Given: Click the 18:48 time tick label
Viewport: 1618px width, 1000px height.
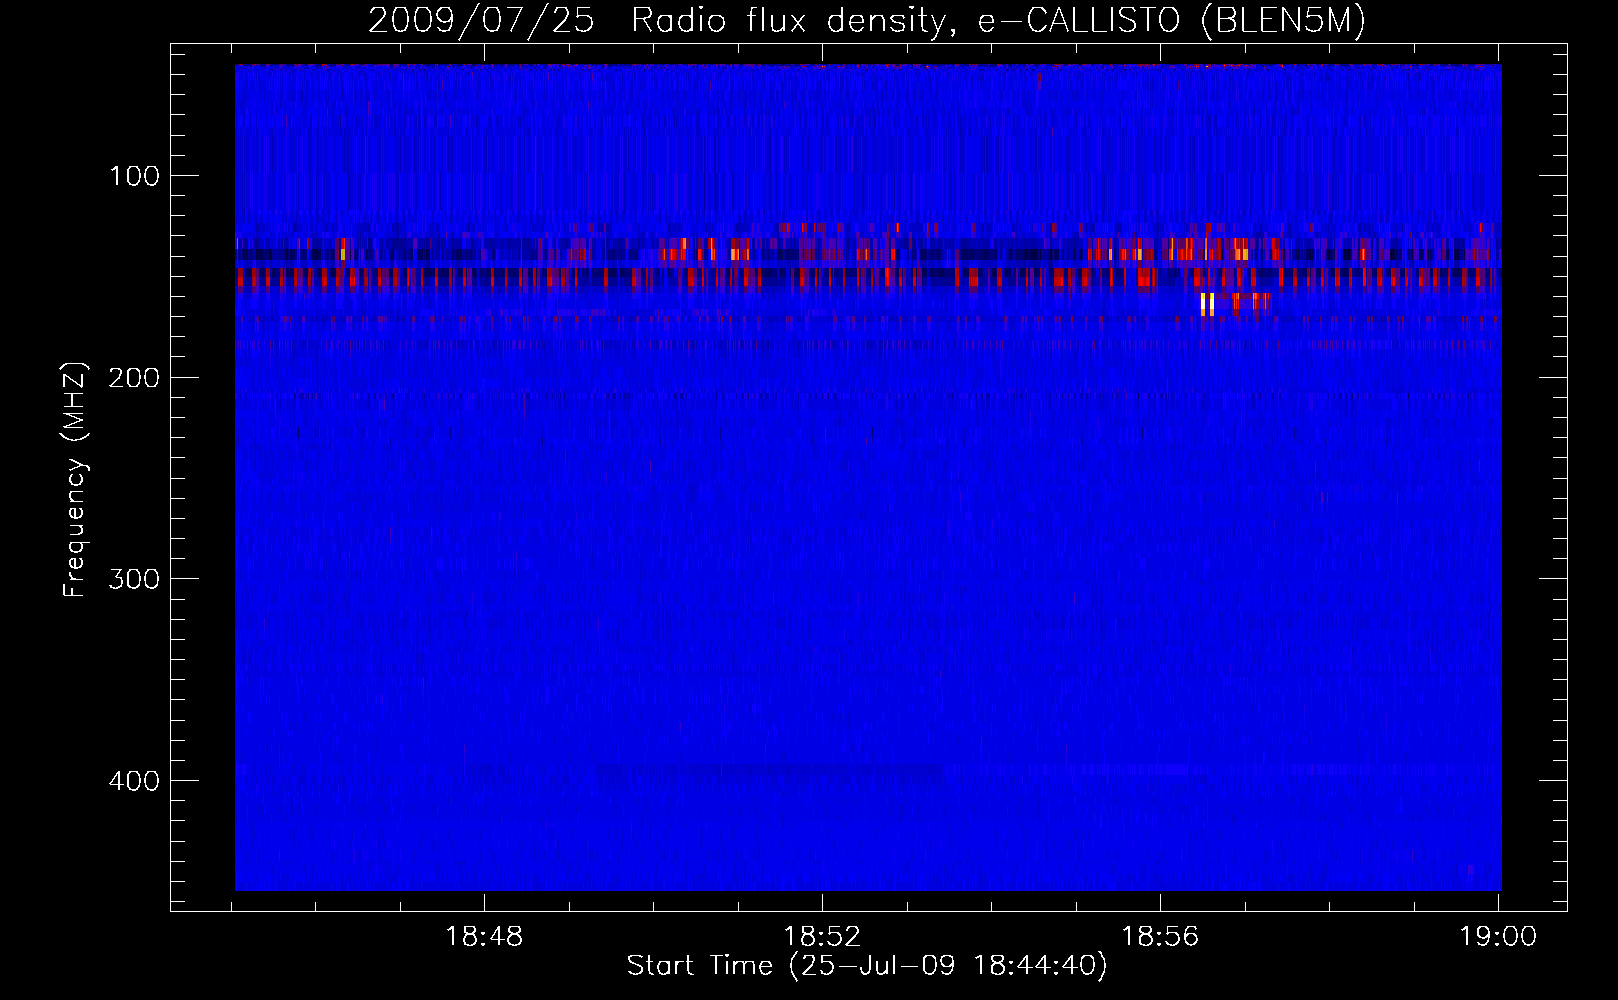Looking at the screenshot, I should pos(484,936).
